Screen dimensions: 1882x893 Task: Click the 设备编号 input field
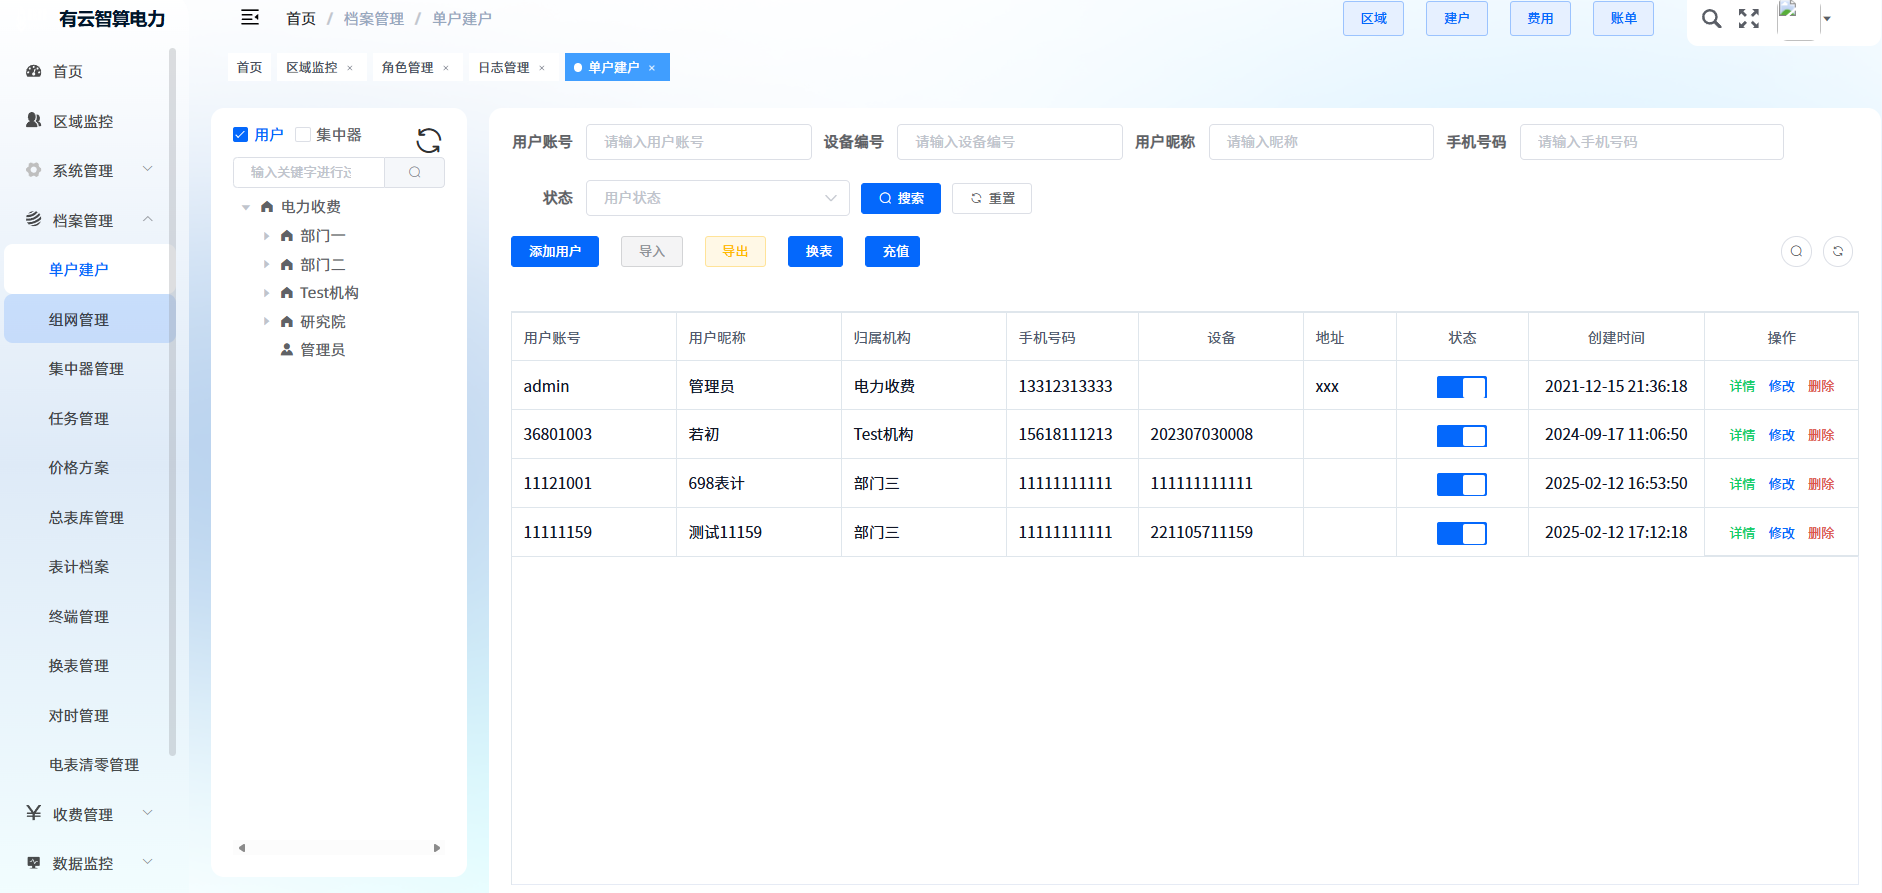(x=1009, y=142)
